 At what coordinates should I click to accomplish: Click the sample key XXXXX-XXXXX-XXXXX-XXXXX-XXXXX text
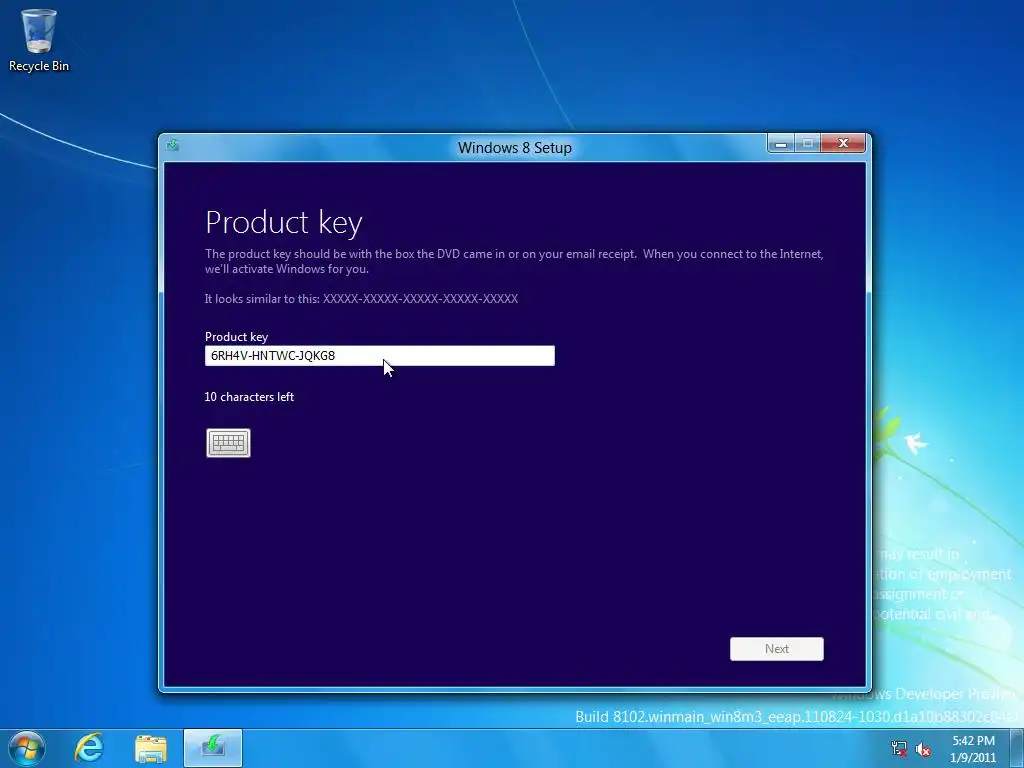[x=421, y=298]
